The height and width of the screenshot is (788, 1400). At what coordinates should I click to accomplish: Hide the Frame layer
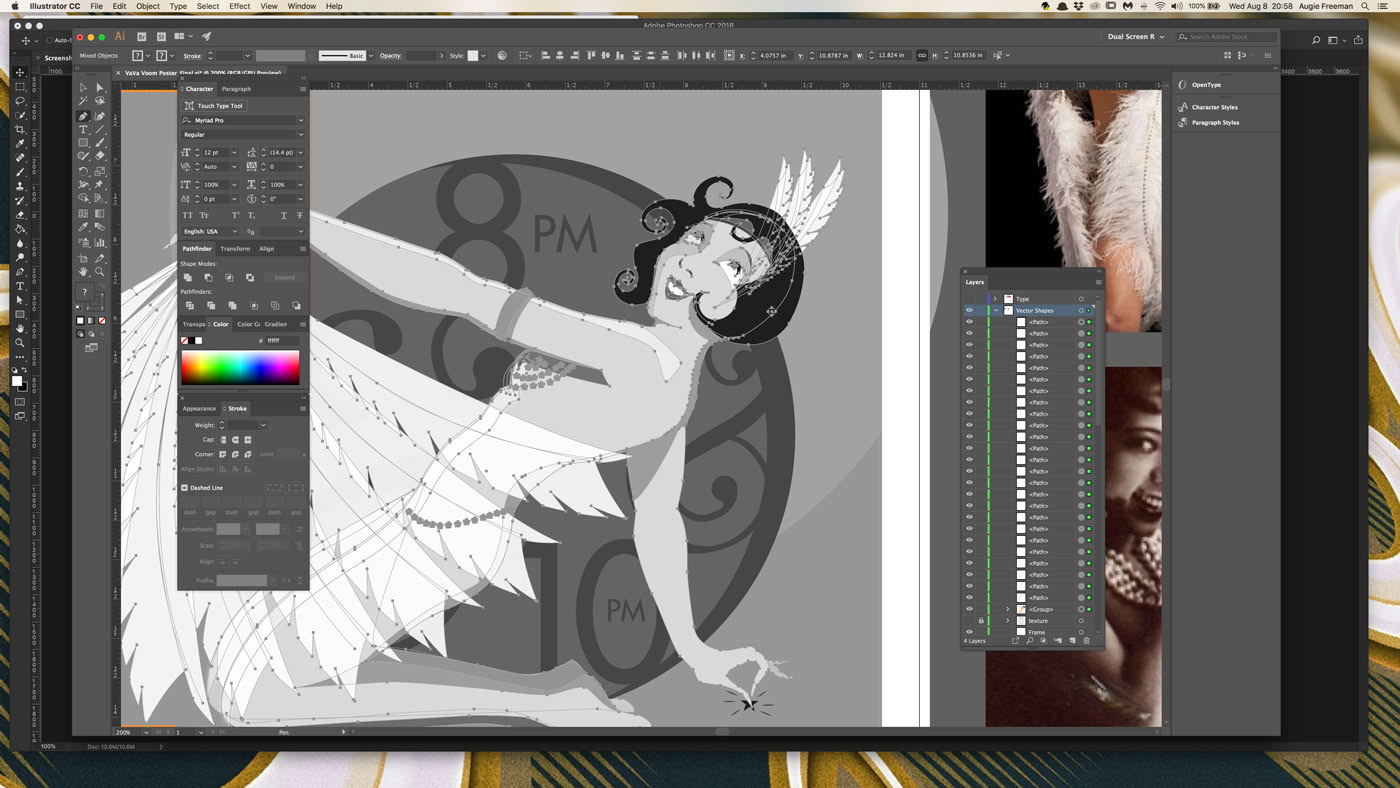tap(969, 632)
